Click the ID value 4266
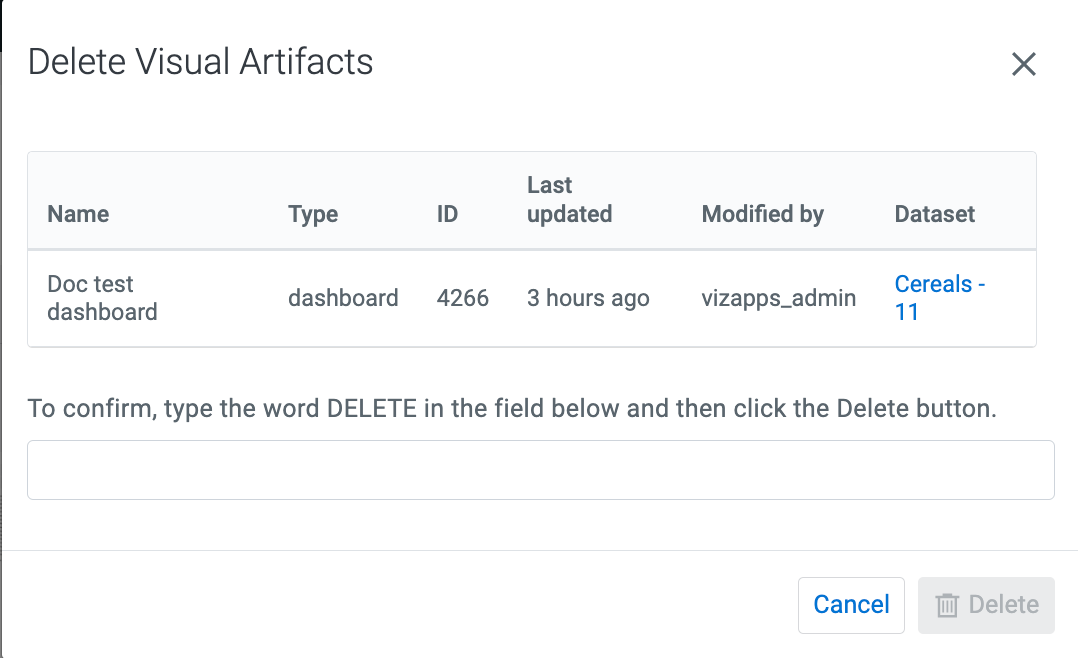This screenshot has width=1078, height=658. point(463,298)
